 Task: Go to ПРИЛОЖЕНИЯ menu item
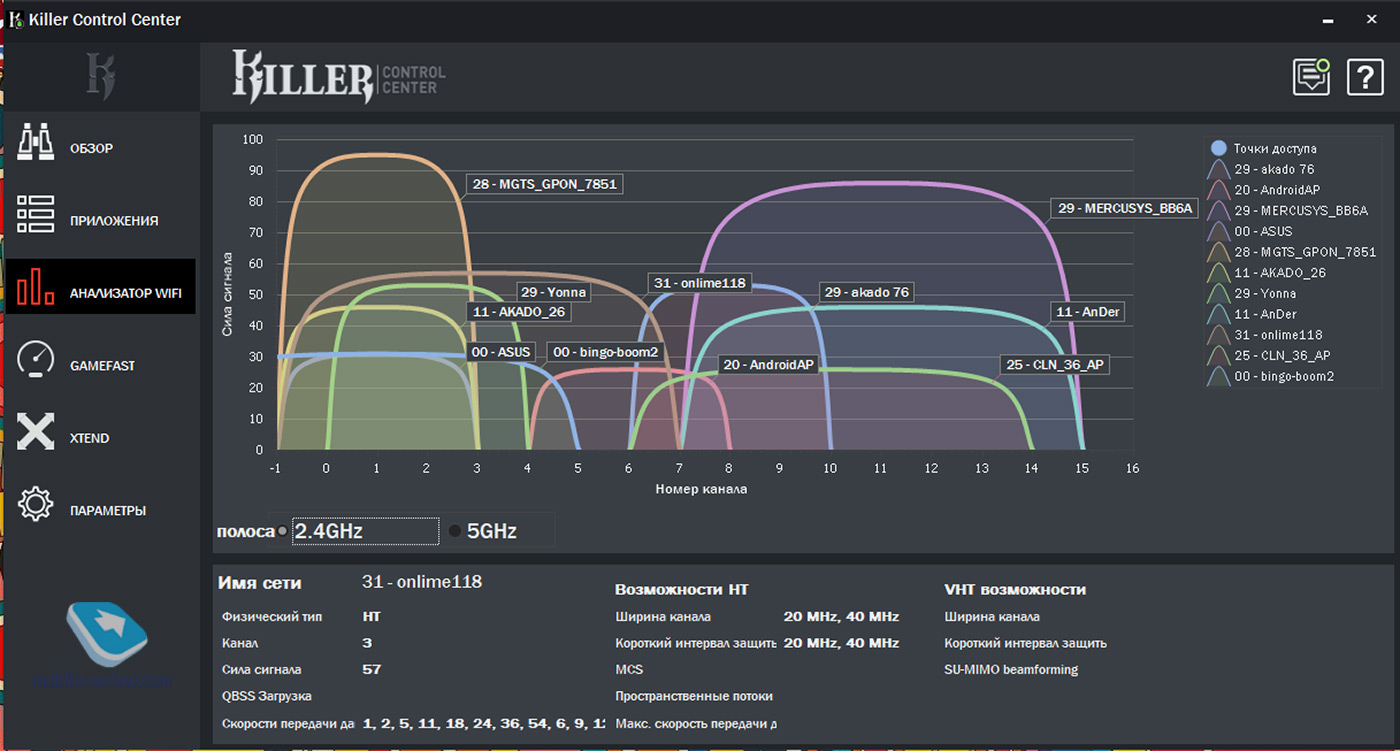tap(114, 220)
